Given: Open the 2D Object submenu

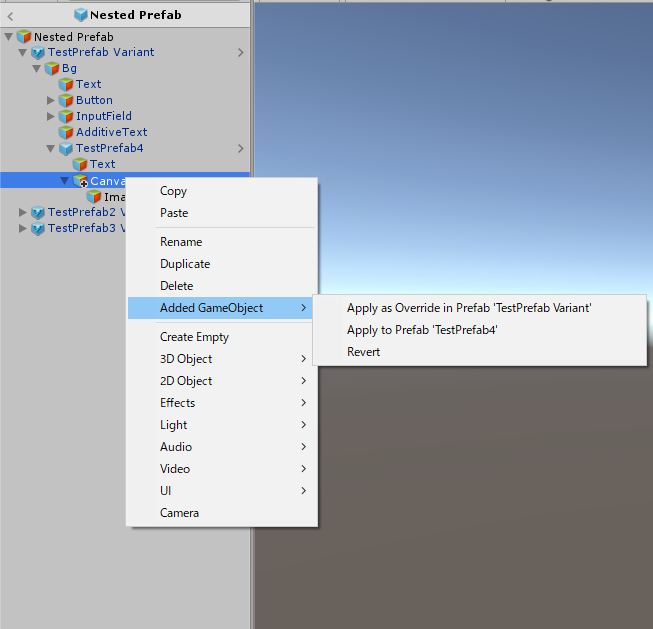Looking at the screenshot, I should 222,381.
